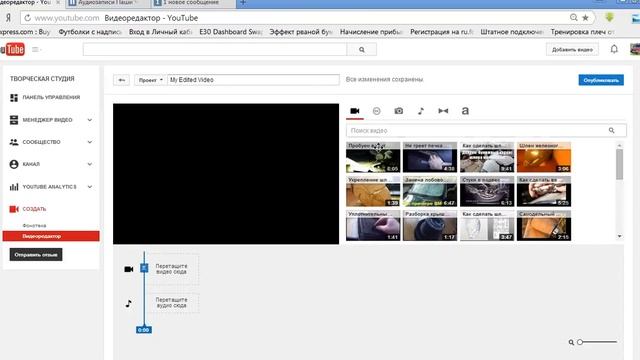This screenshot has width=640, height=360.
Task: Click the YouTube logo
Action: point(13,49)
